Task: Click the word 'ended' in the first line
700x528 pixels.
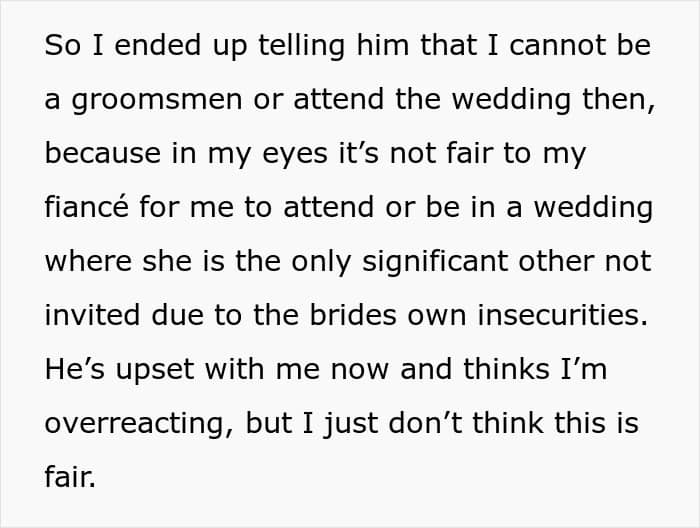Action: point(157,45)
